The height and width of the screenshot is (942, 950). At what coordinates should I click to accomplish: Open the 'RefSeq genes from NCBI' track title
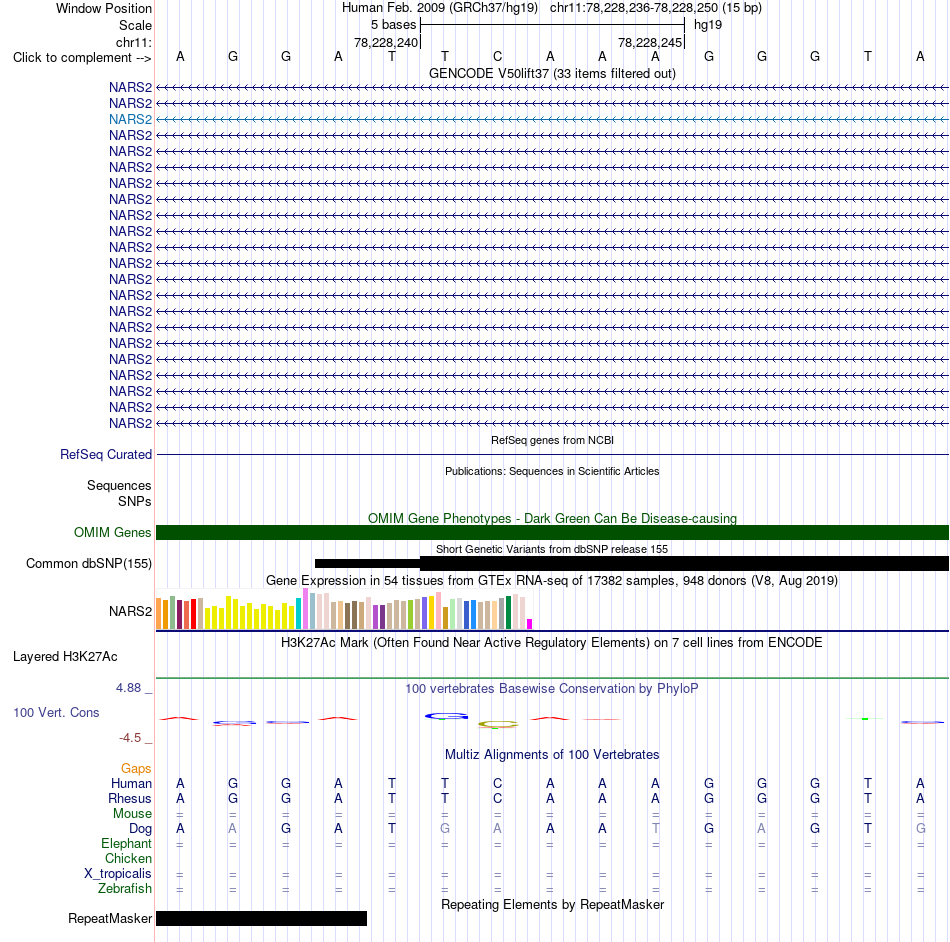552,440
